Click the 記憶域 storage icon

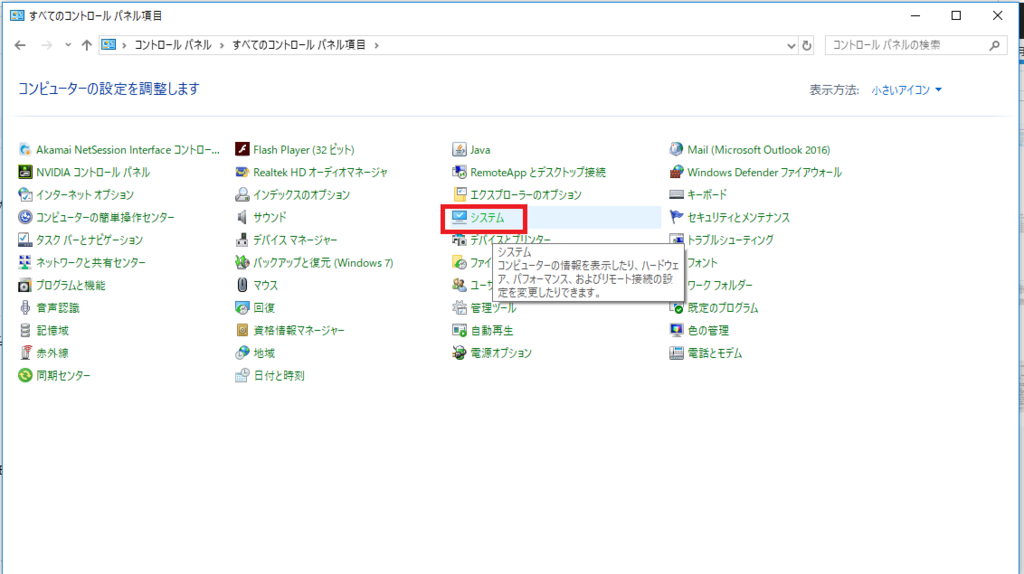click(25, 330)
